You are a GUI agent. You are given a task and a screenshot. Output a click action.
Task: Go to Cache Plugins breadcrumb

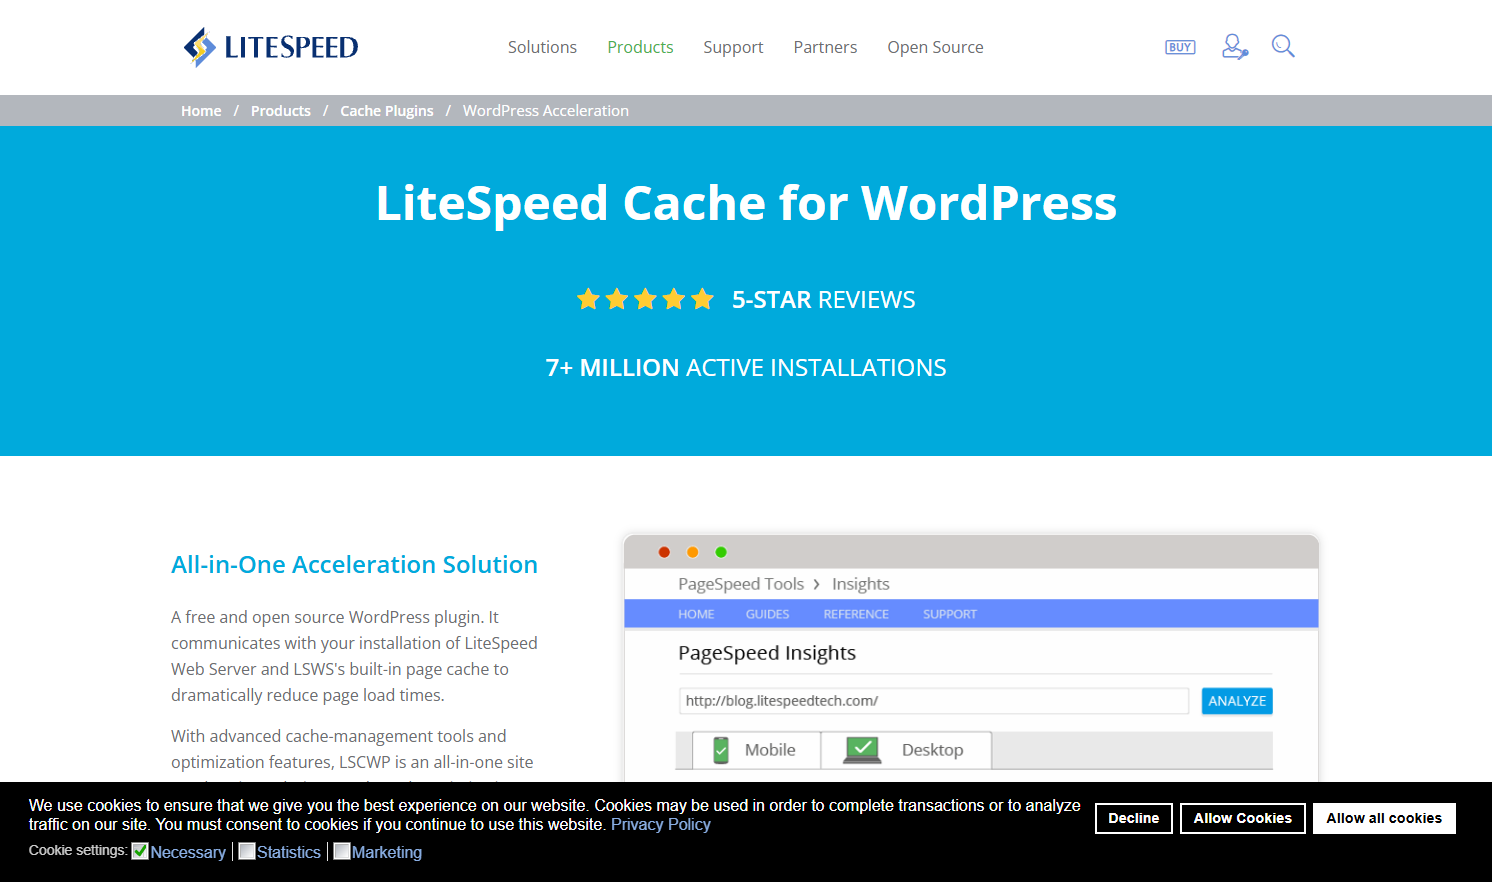coord(387,111)
